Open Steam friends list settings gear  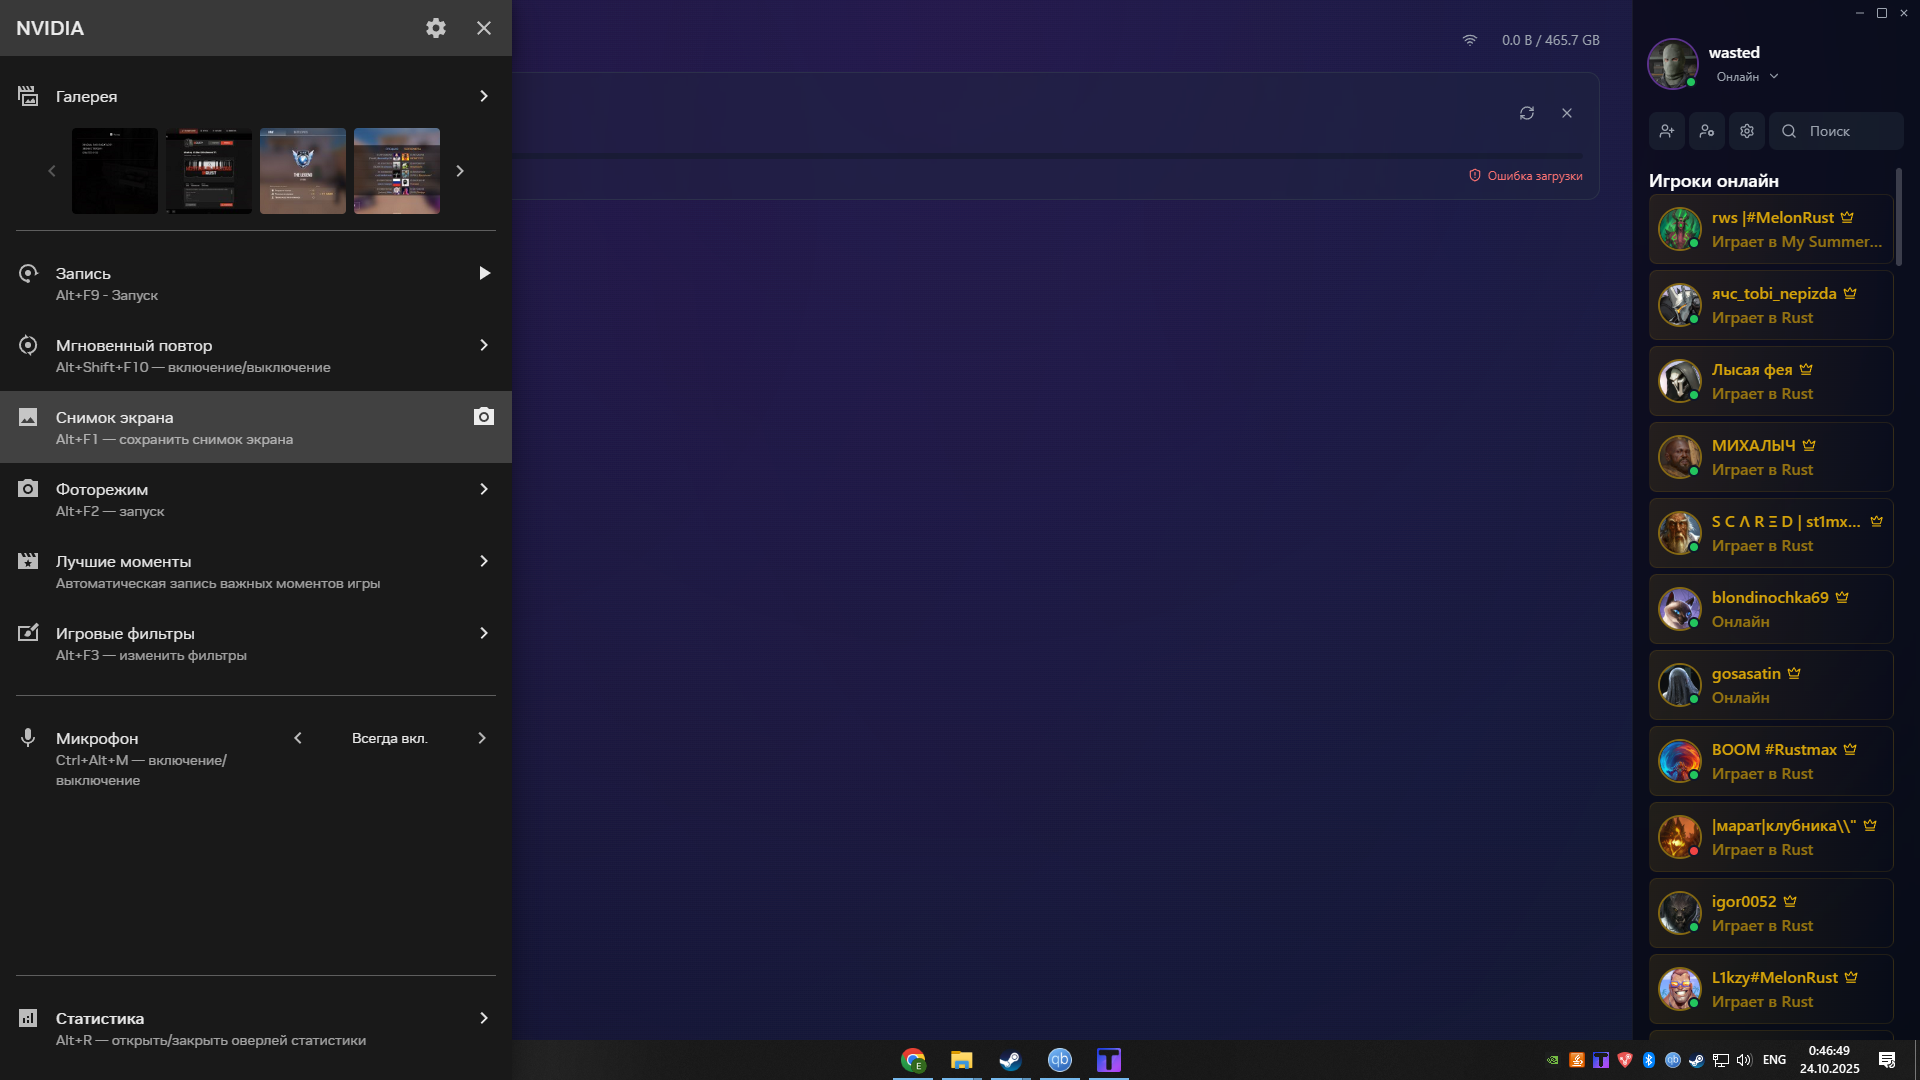(1746, 131)
